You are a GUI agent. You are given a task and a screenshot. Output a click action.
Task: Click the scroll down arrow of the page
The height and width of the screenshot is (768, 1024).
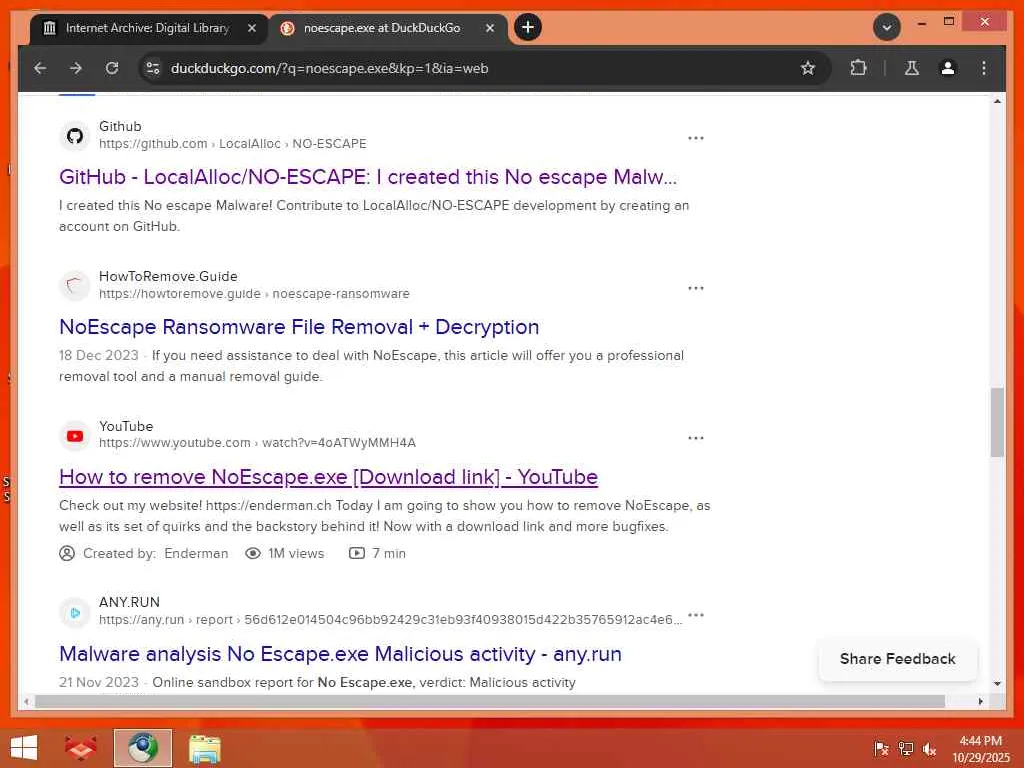point(997,684)
